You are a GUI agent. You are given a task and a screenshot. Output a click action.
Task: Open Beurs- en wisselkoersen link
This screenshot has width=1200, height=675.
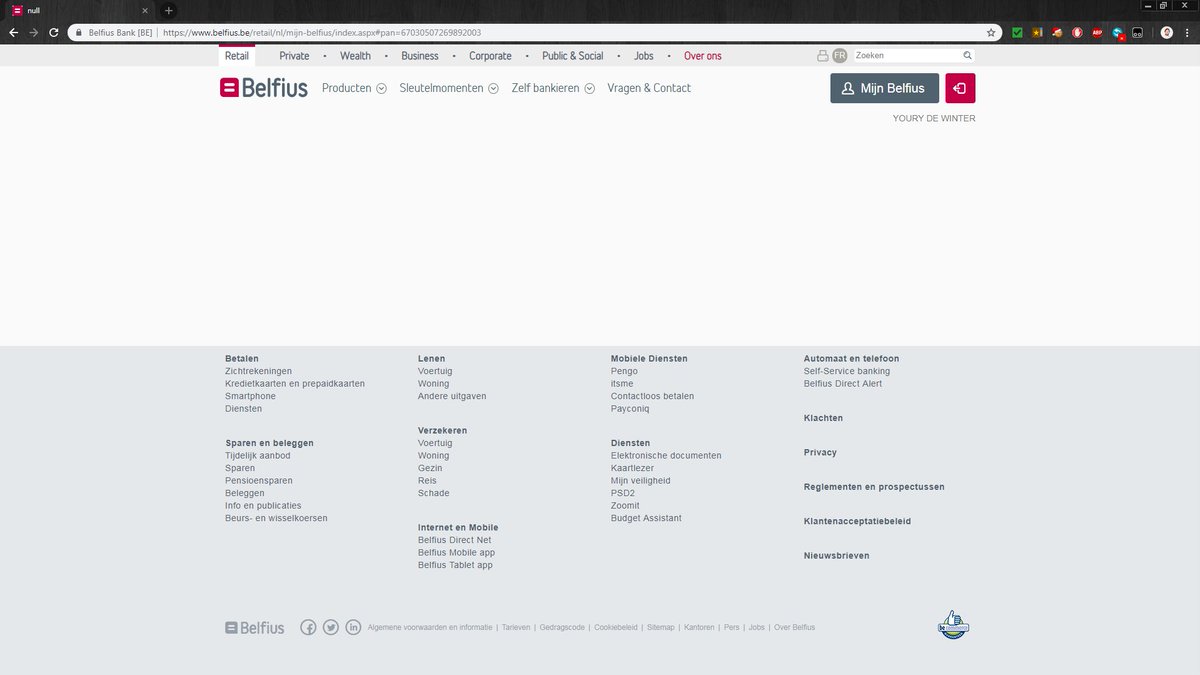point(276,518)
